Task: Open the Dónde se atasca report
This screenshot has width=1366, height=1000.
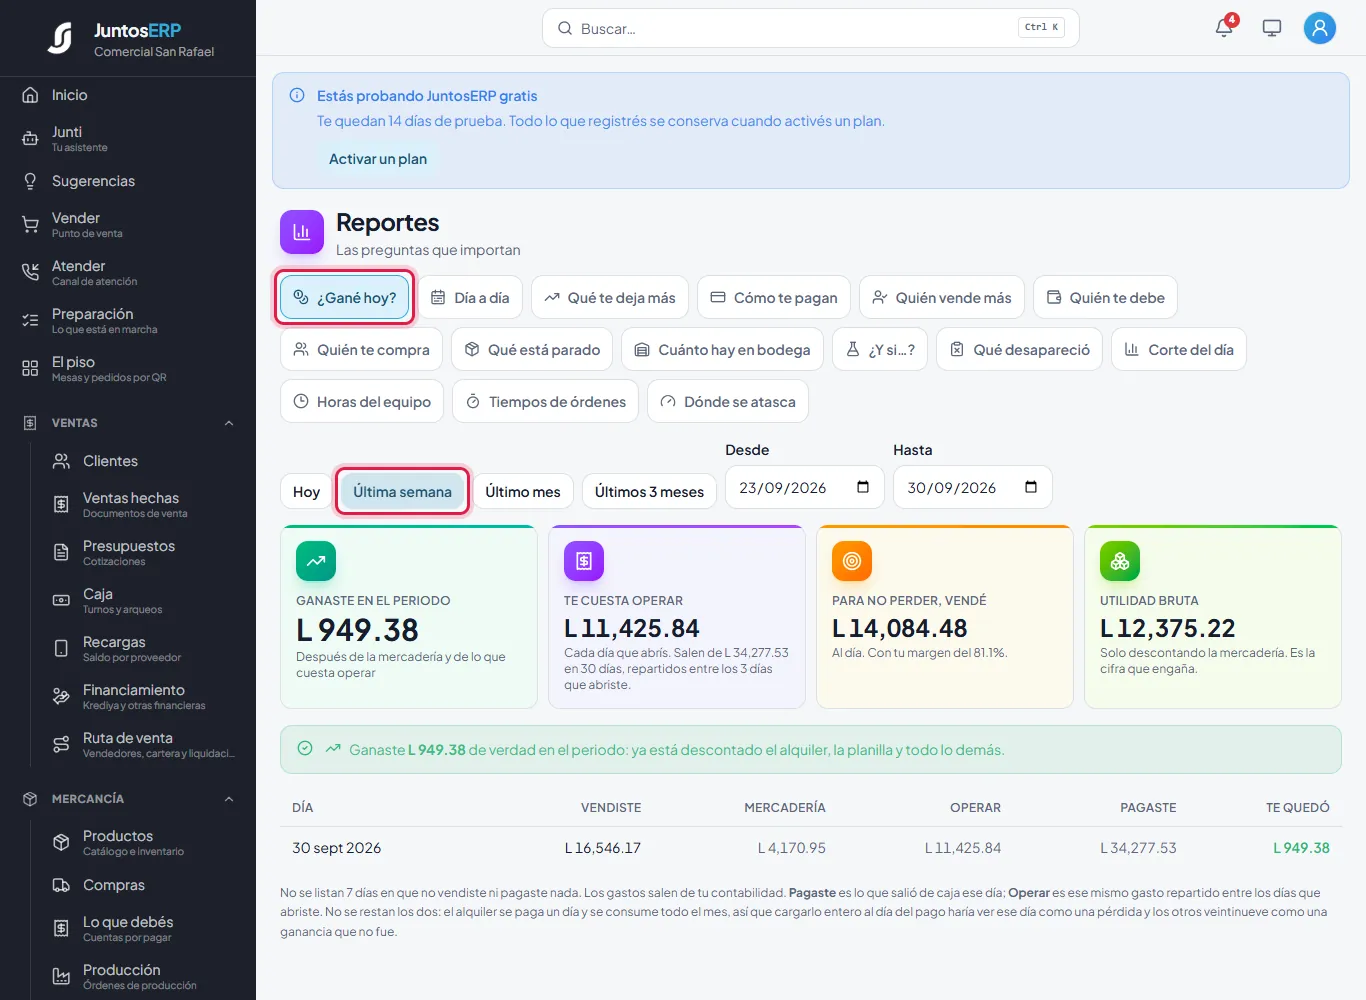Action: (x=728, y=402)
